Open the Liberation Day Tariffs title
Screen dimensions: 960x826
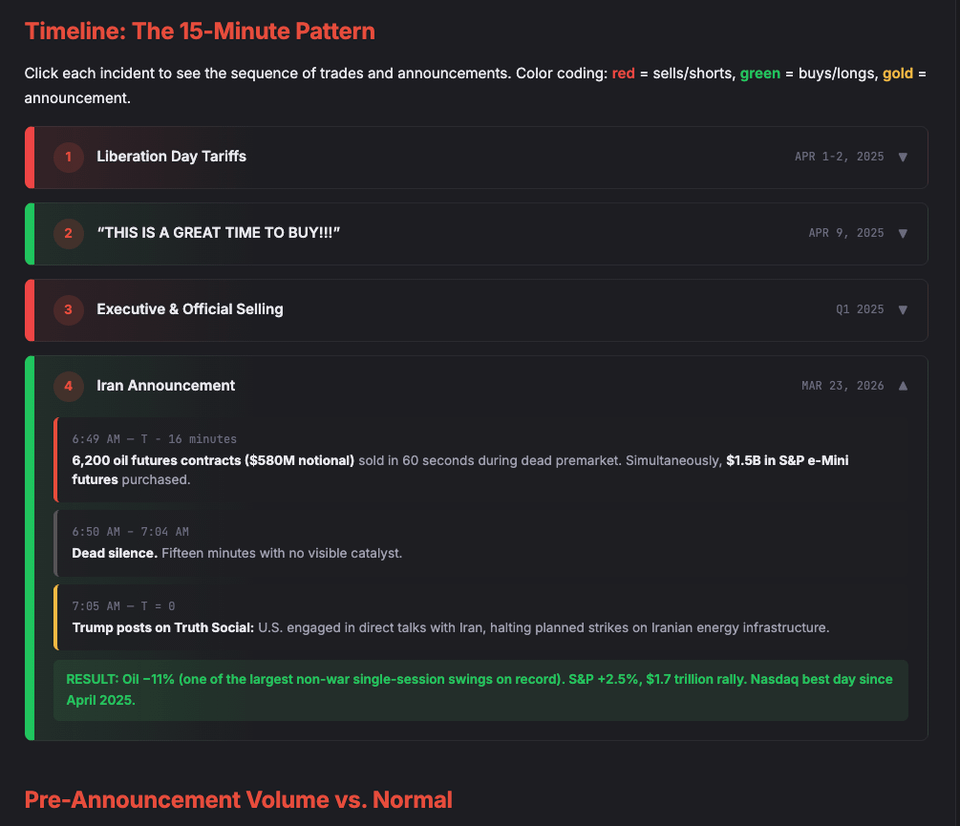(171, 156)
